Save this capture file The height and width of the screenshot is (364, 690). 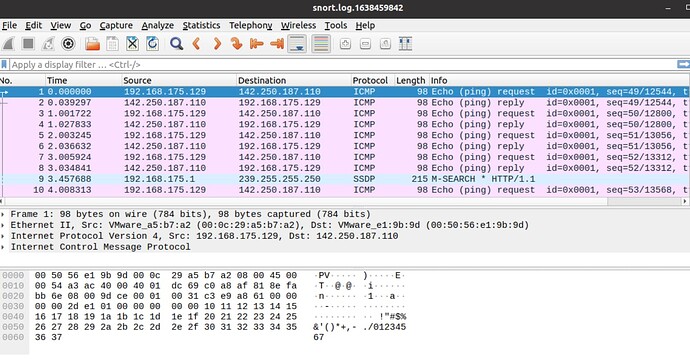pyautogui.click(x=112, y=44)
